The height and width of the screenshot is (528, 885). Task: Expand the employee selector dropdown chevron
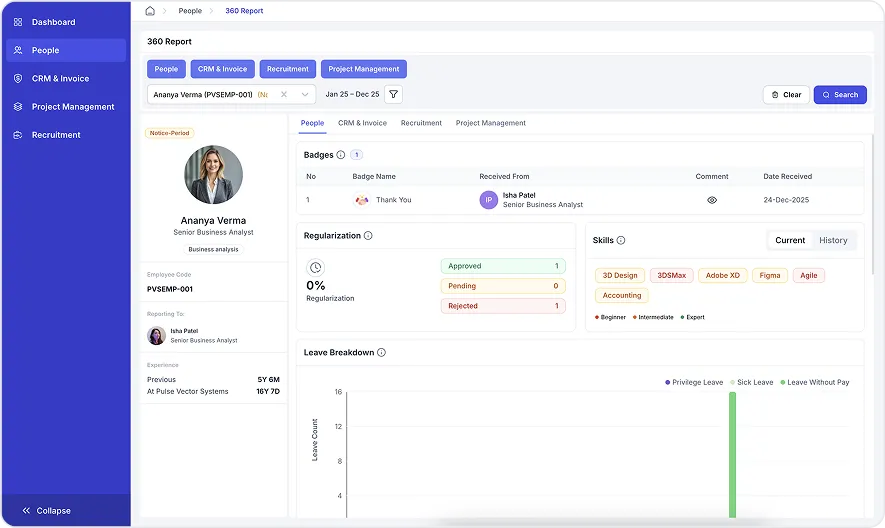(x=305, y=94)
